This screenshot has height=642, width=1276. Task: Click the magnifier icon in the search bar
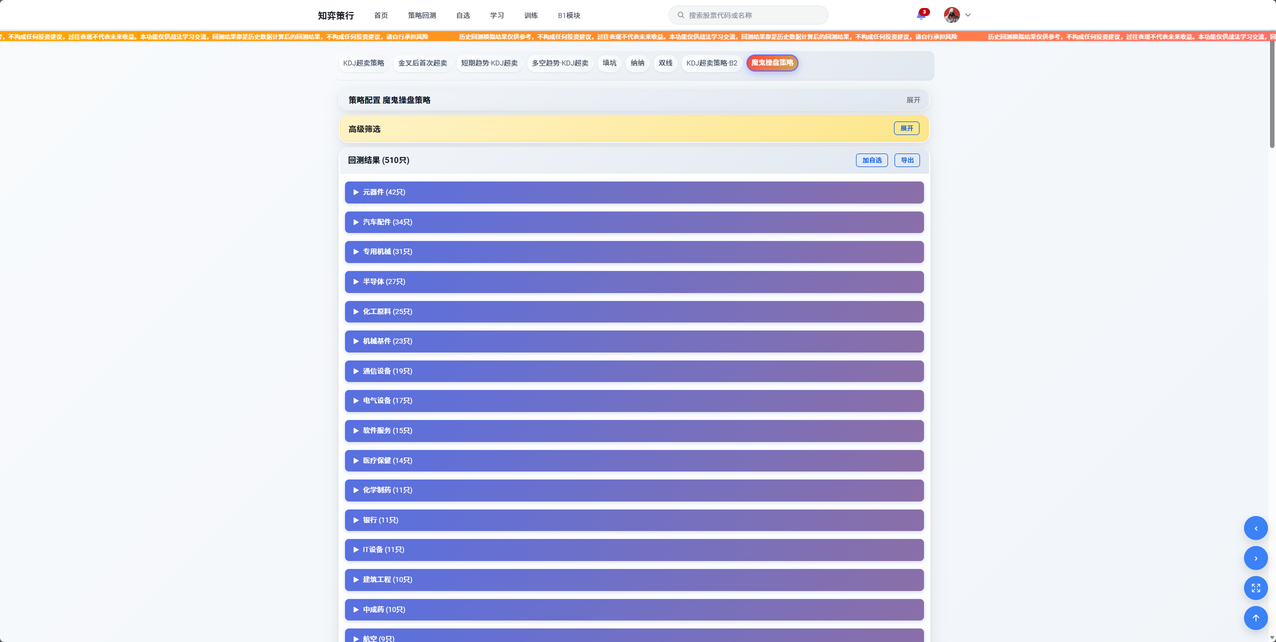(x=680, y=14)
